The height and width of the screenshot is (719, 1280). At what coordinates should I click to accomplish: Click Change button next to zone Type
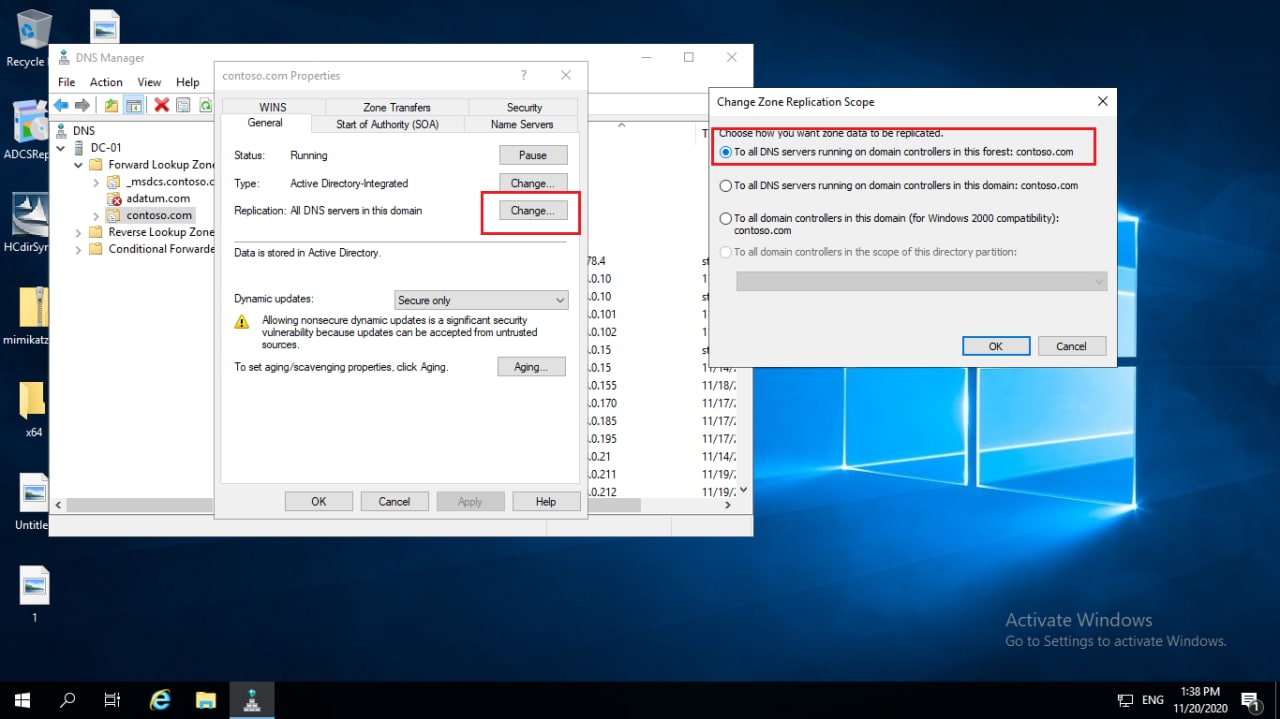[533, 183]
